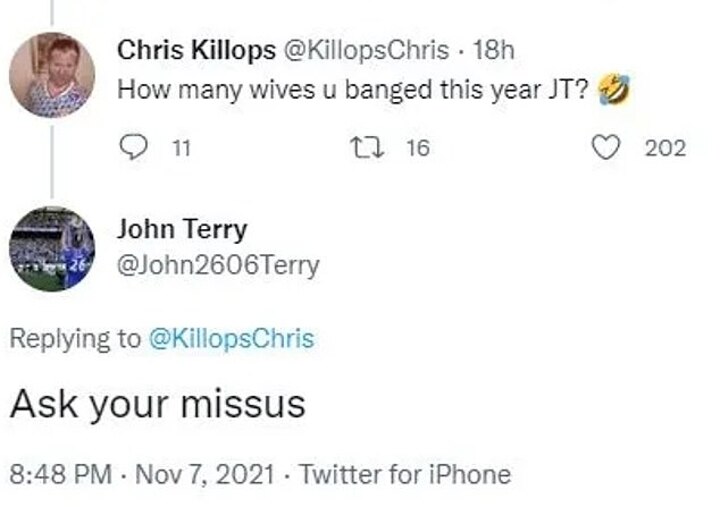This screenshot has height=507, width=720.
Task: Click the 8:48 PM tweet time
Action: pyautogui.click(x=61, y=473)
